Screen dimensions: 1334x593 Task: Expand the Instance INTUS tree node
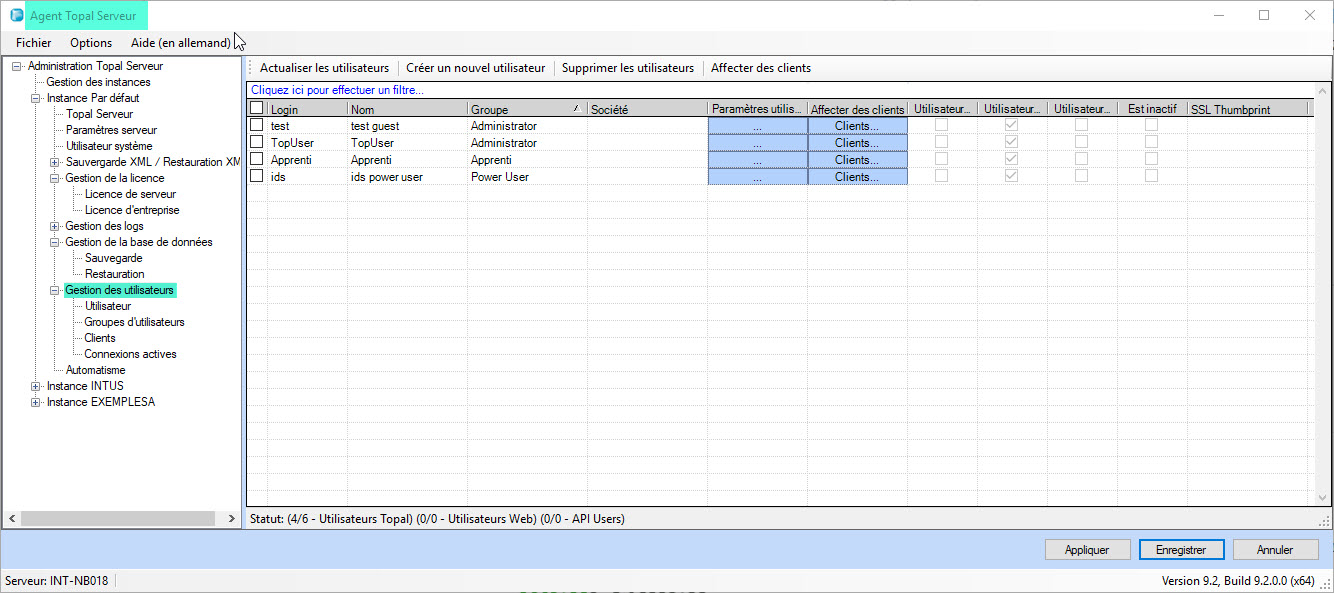point(36,386)
